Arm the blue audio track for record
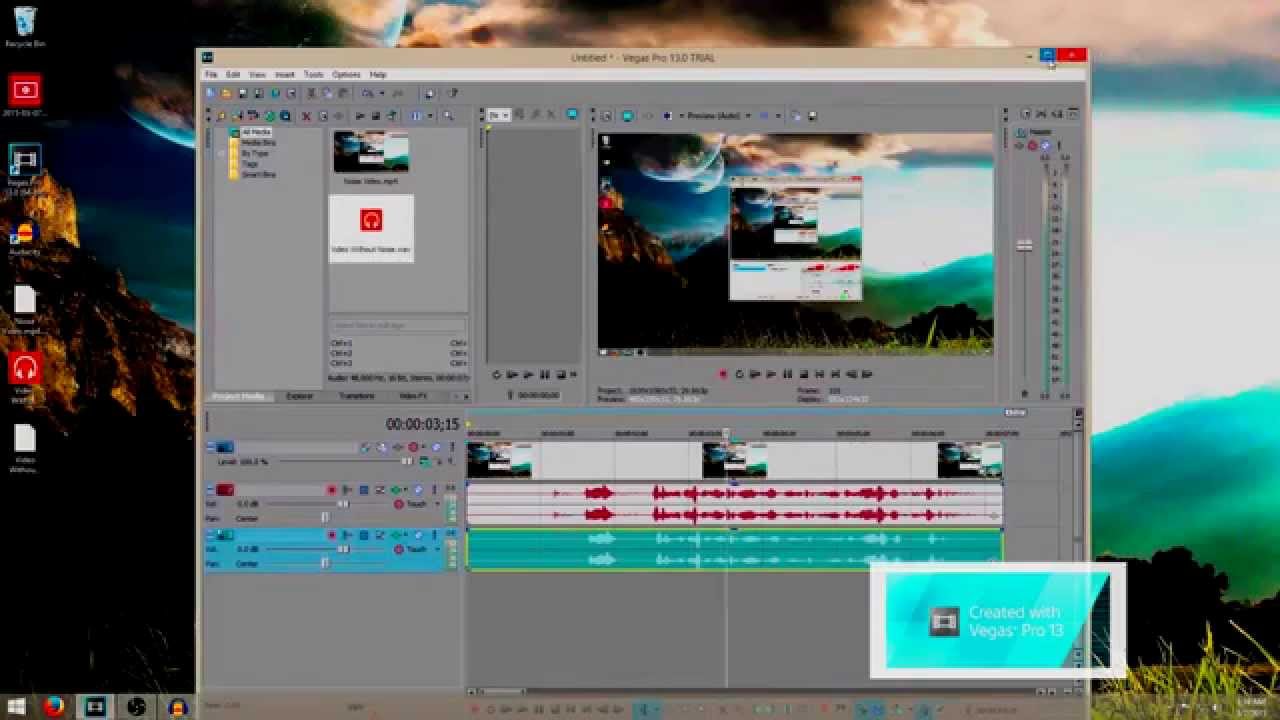Screen dimensions: 1280x720 [332, 535]
